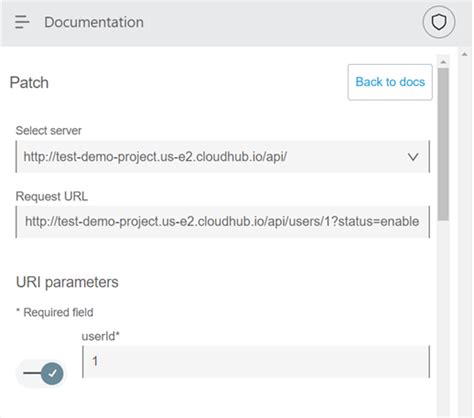Image resolution: width=474 pixels, height=418 pixels.
Task: Click inside the Request URL field
Action: click(223, 222)
